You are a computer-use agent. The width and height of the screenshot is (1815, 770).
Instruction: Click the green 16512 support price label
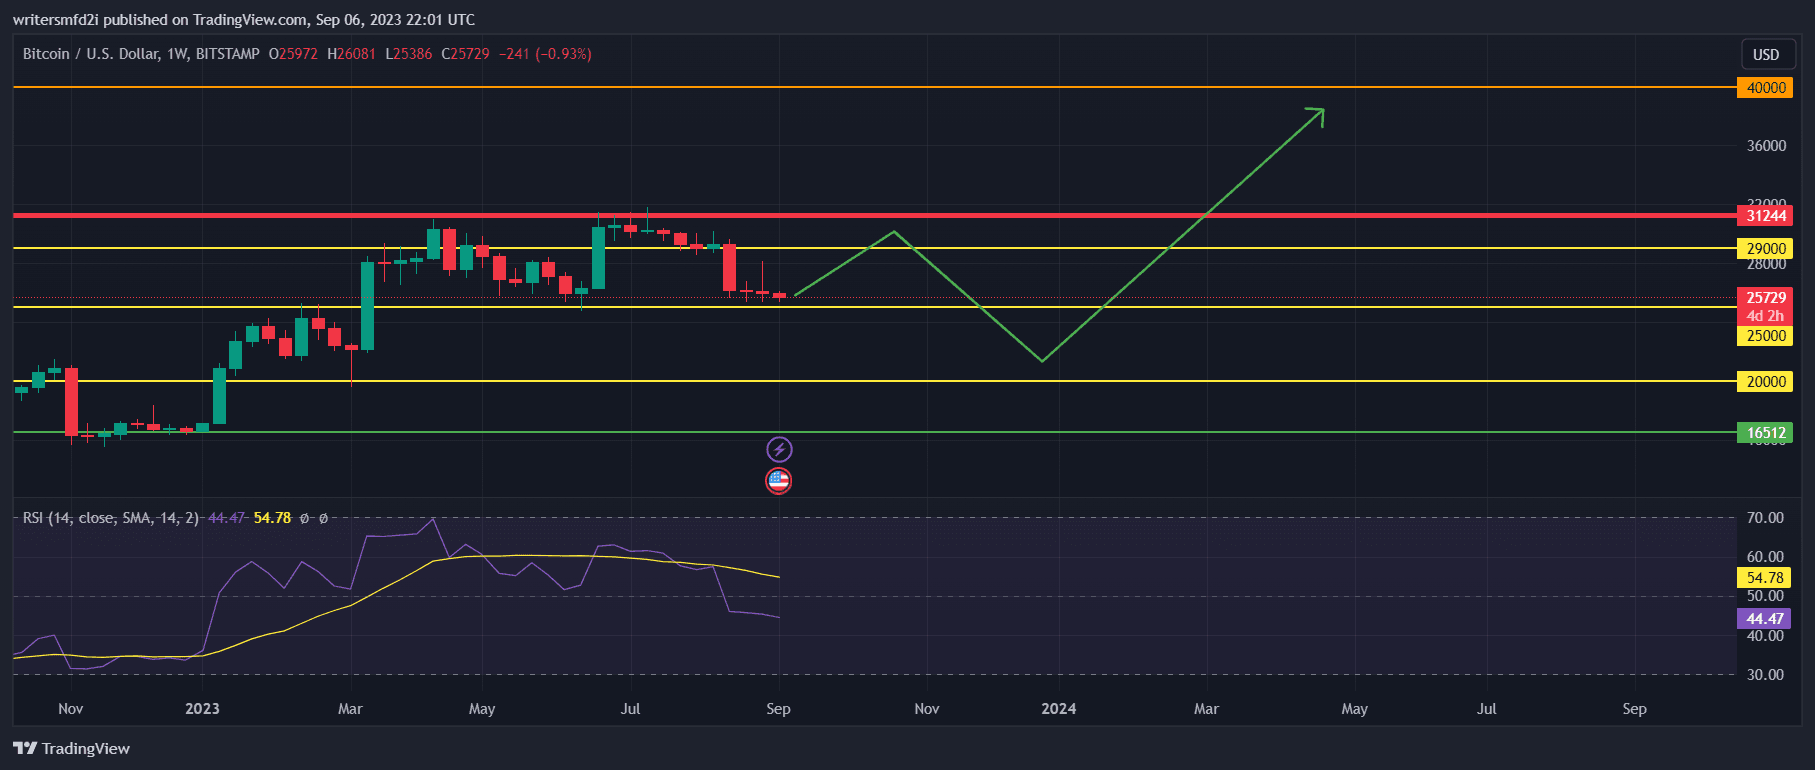pyautogui.click(x=1765, y=433)
